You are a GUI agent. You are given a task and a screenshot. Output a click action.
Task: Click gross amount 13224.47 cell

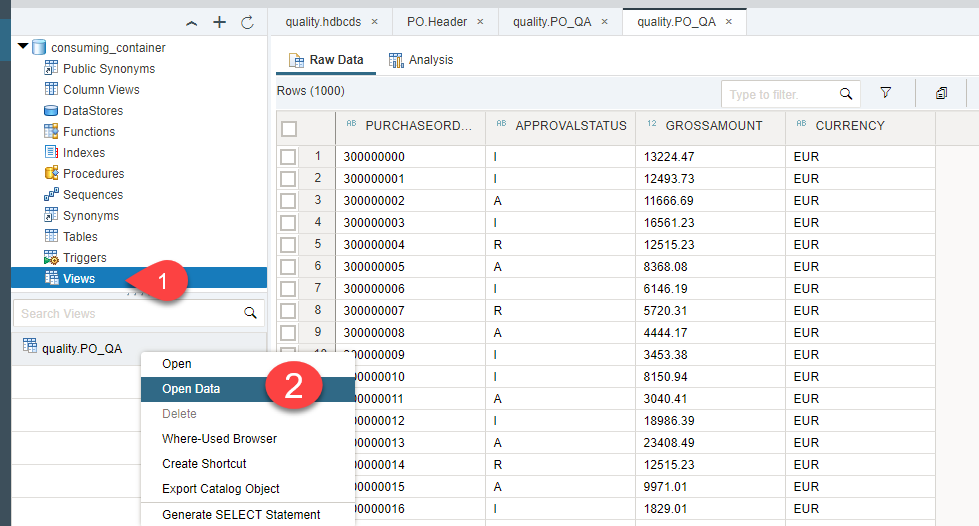pyautogui.click(x=710, y=157)
